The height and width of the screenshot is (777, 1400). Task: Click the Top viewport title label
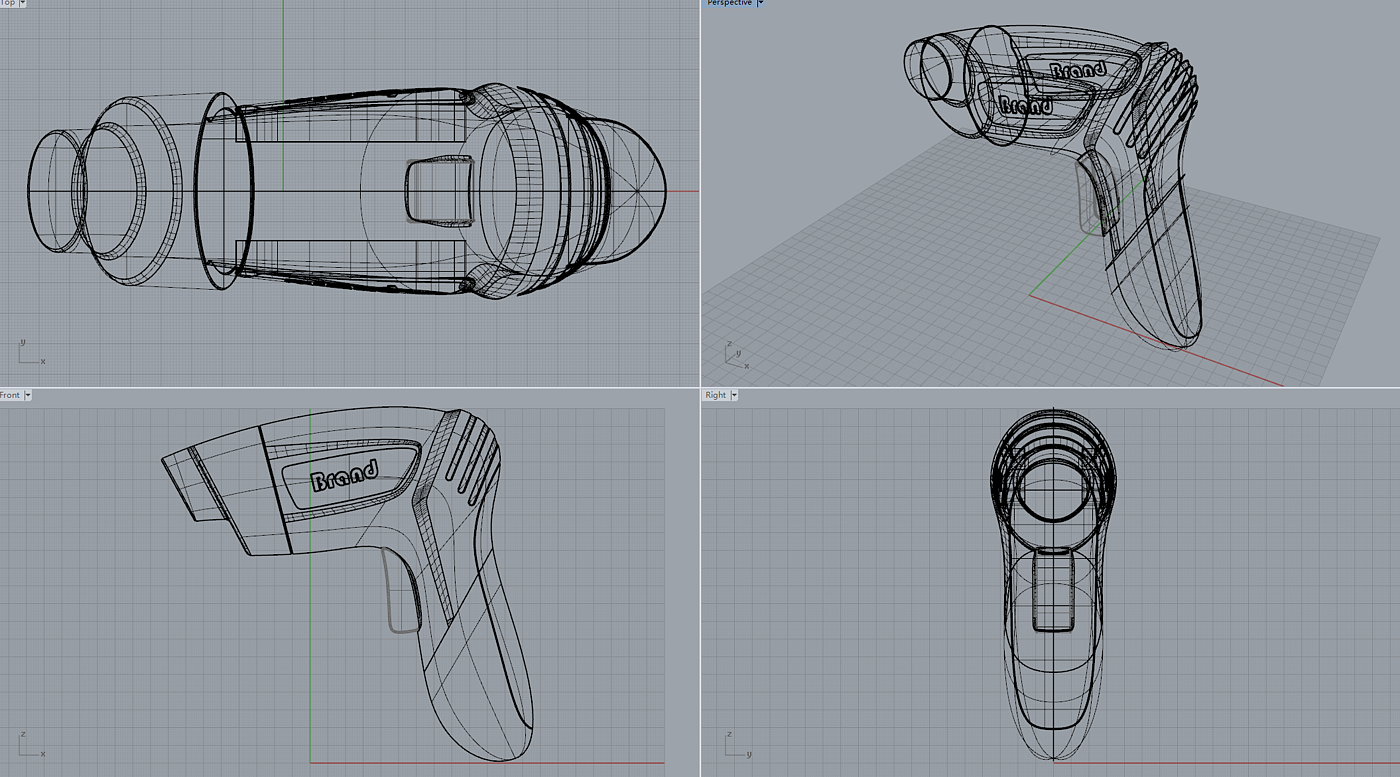pyautogui.click(x=8, y=3)
